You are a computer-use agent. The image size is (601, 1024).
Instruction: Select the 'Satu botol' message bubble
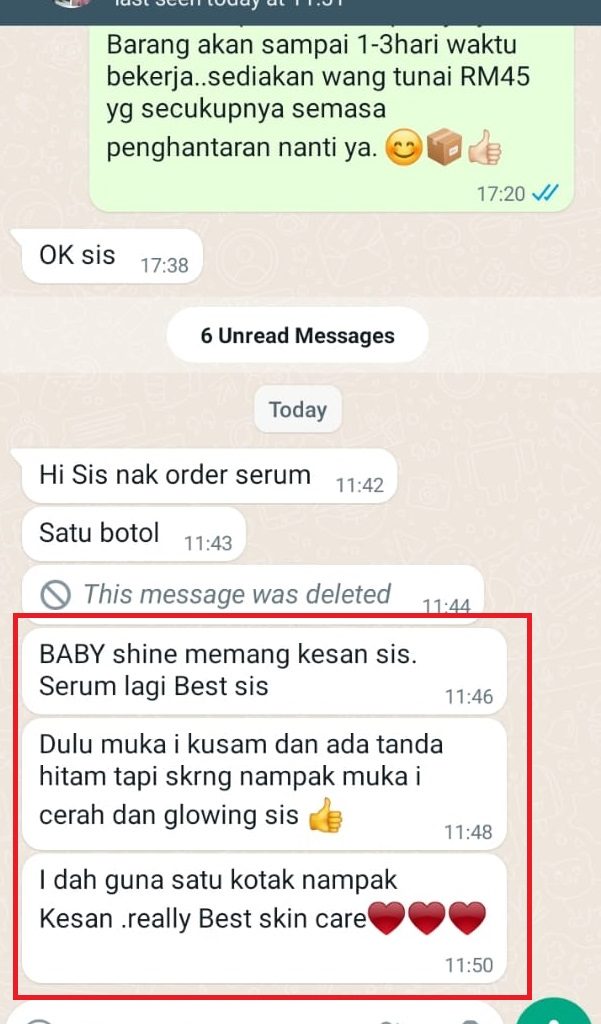pyautogui.click(x=133, y=534)
